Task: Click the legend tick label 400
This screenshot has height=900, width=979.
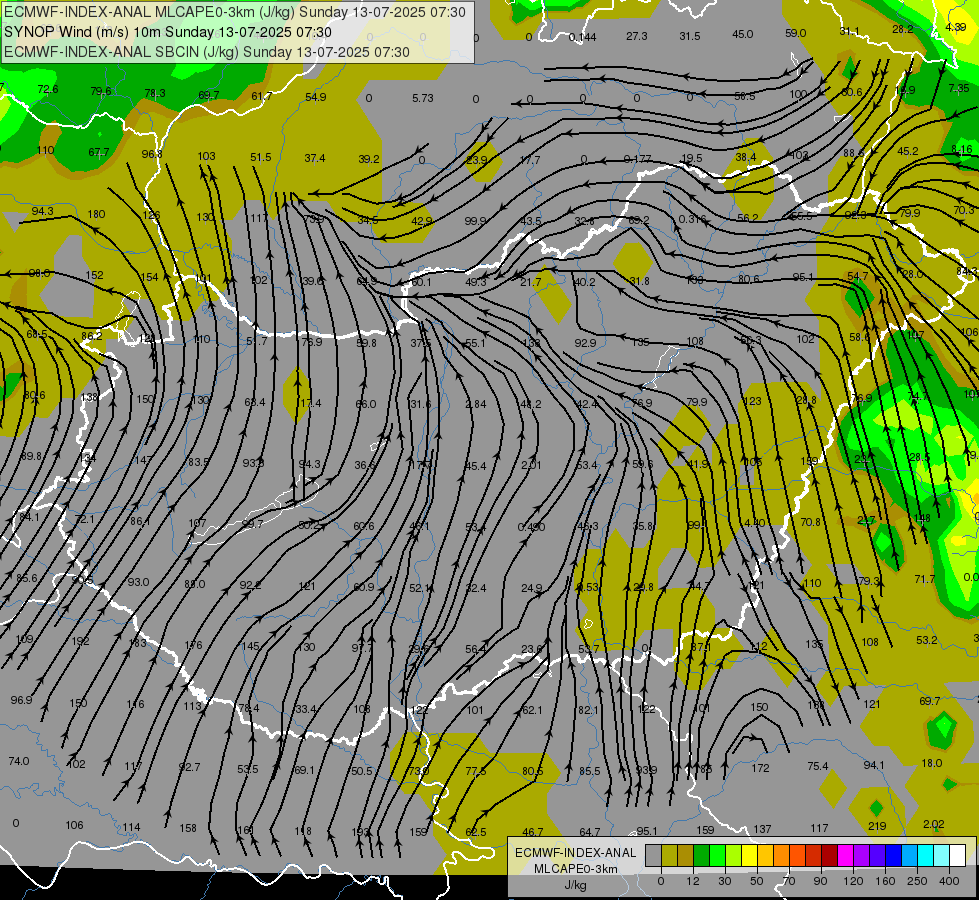Action: tap(950, 881)
